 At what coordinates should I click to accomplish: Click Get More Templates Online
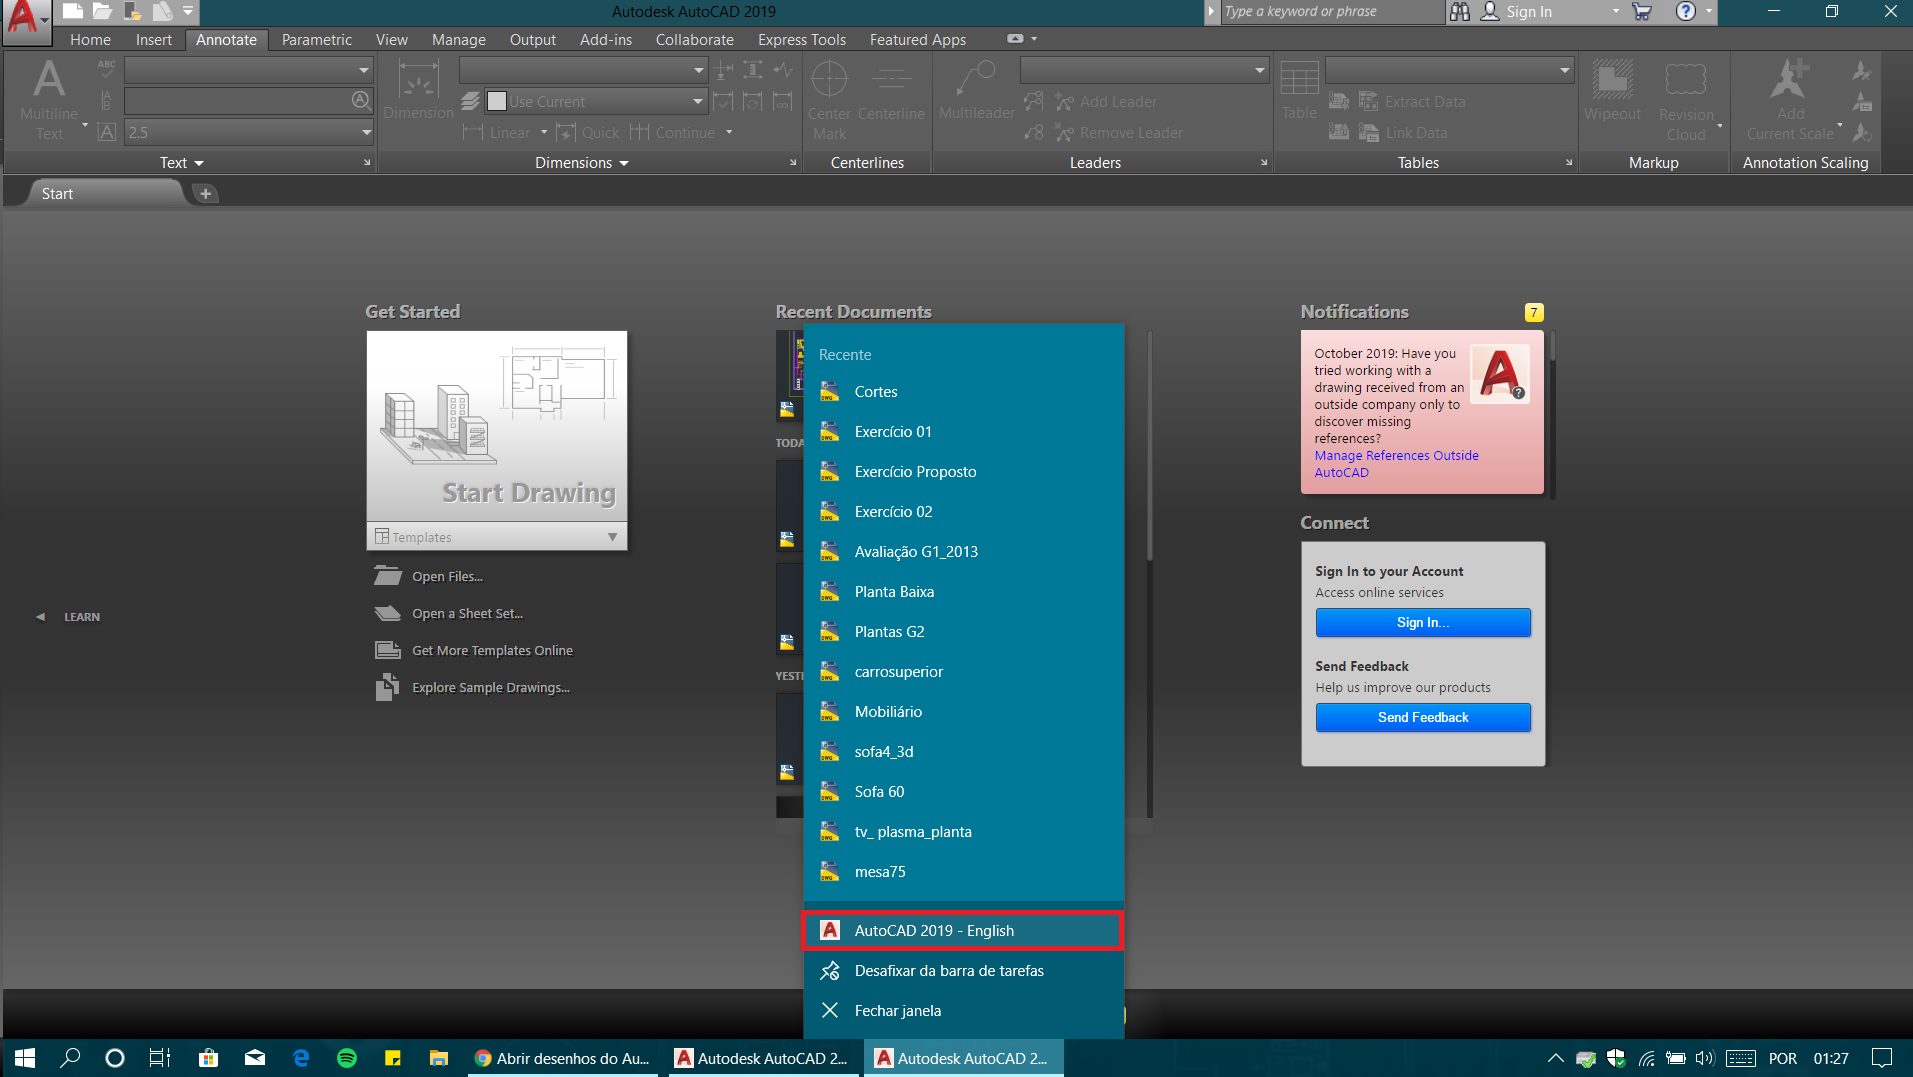coord(492,650)
